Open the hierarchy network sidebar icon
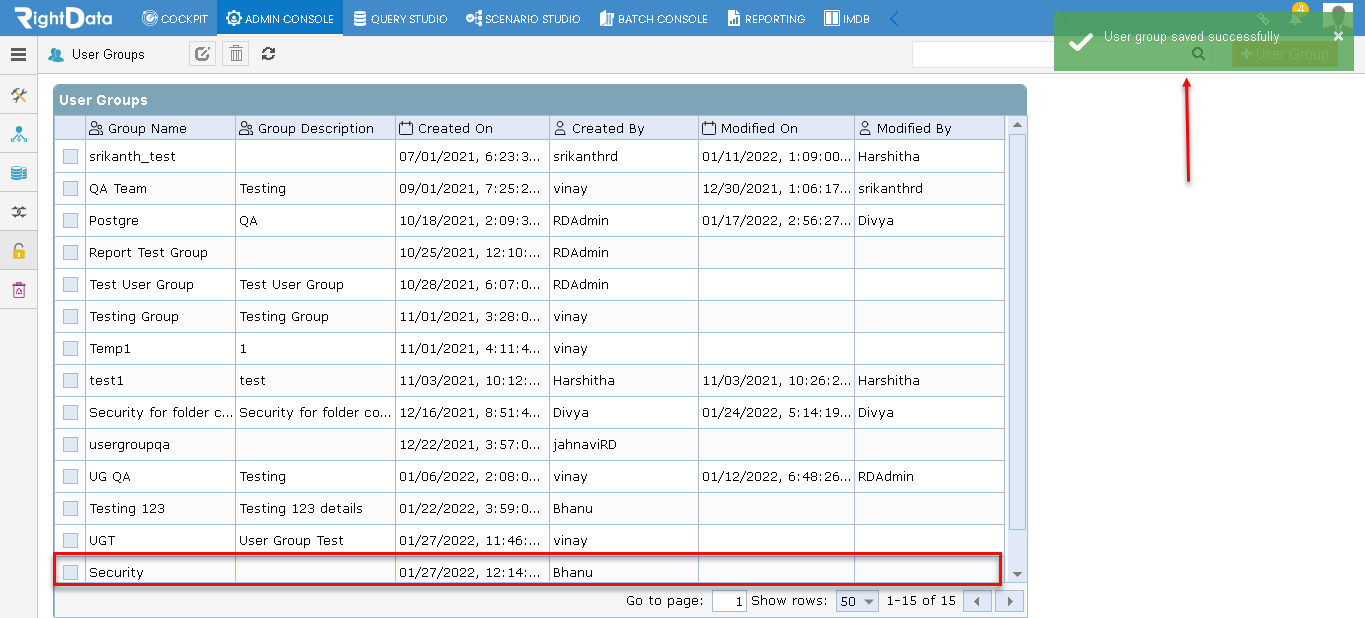This screenshot has height=618, width=1365. [18, 134]
